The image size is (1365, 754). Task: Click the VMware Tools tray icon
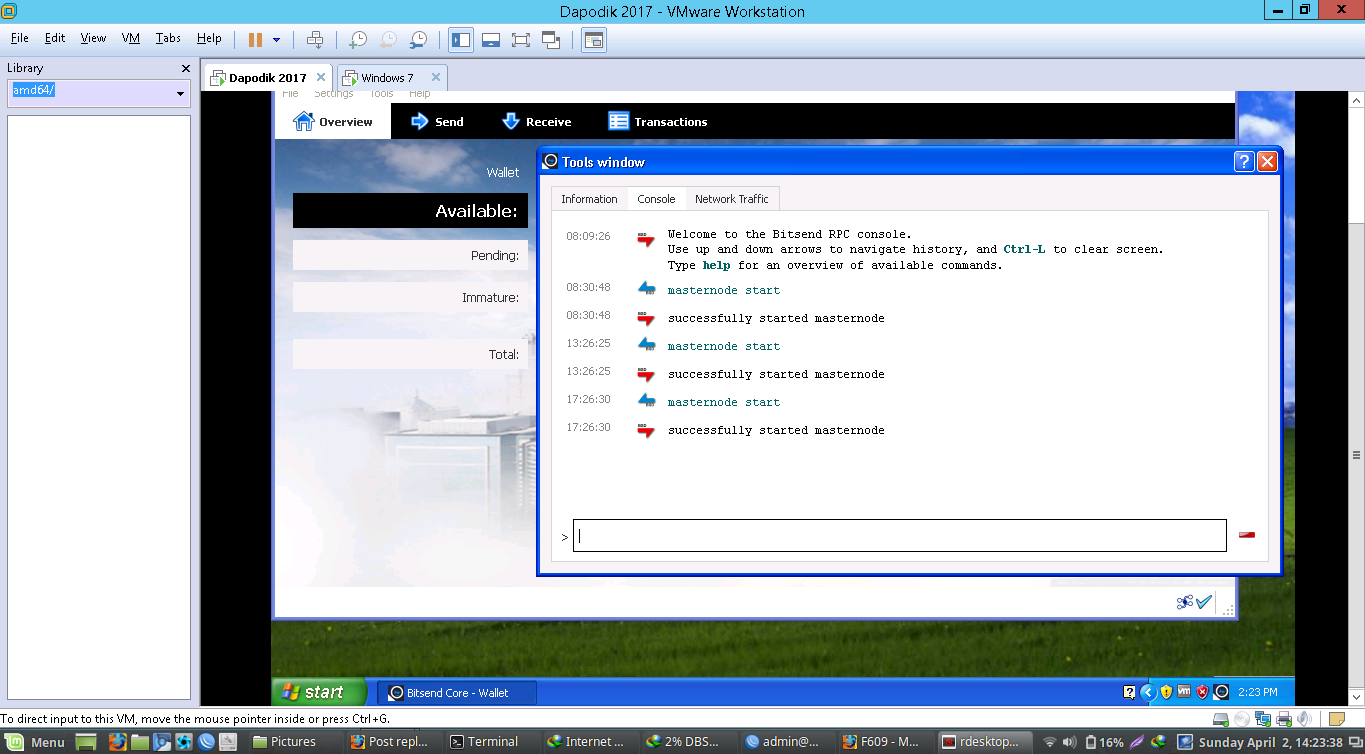click(x=1184, y=691)
